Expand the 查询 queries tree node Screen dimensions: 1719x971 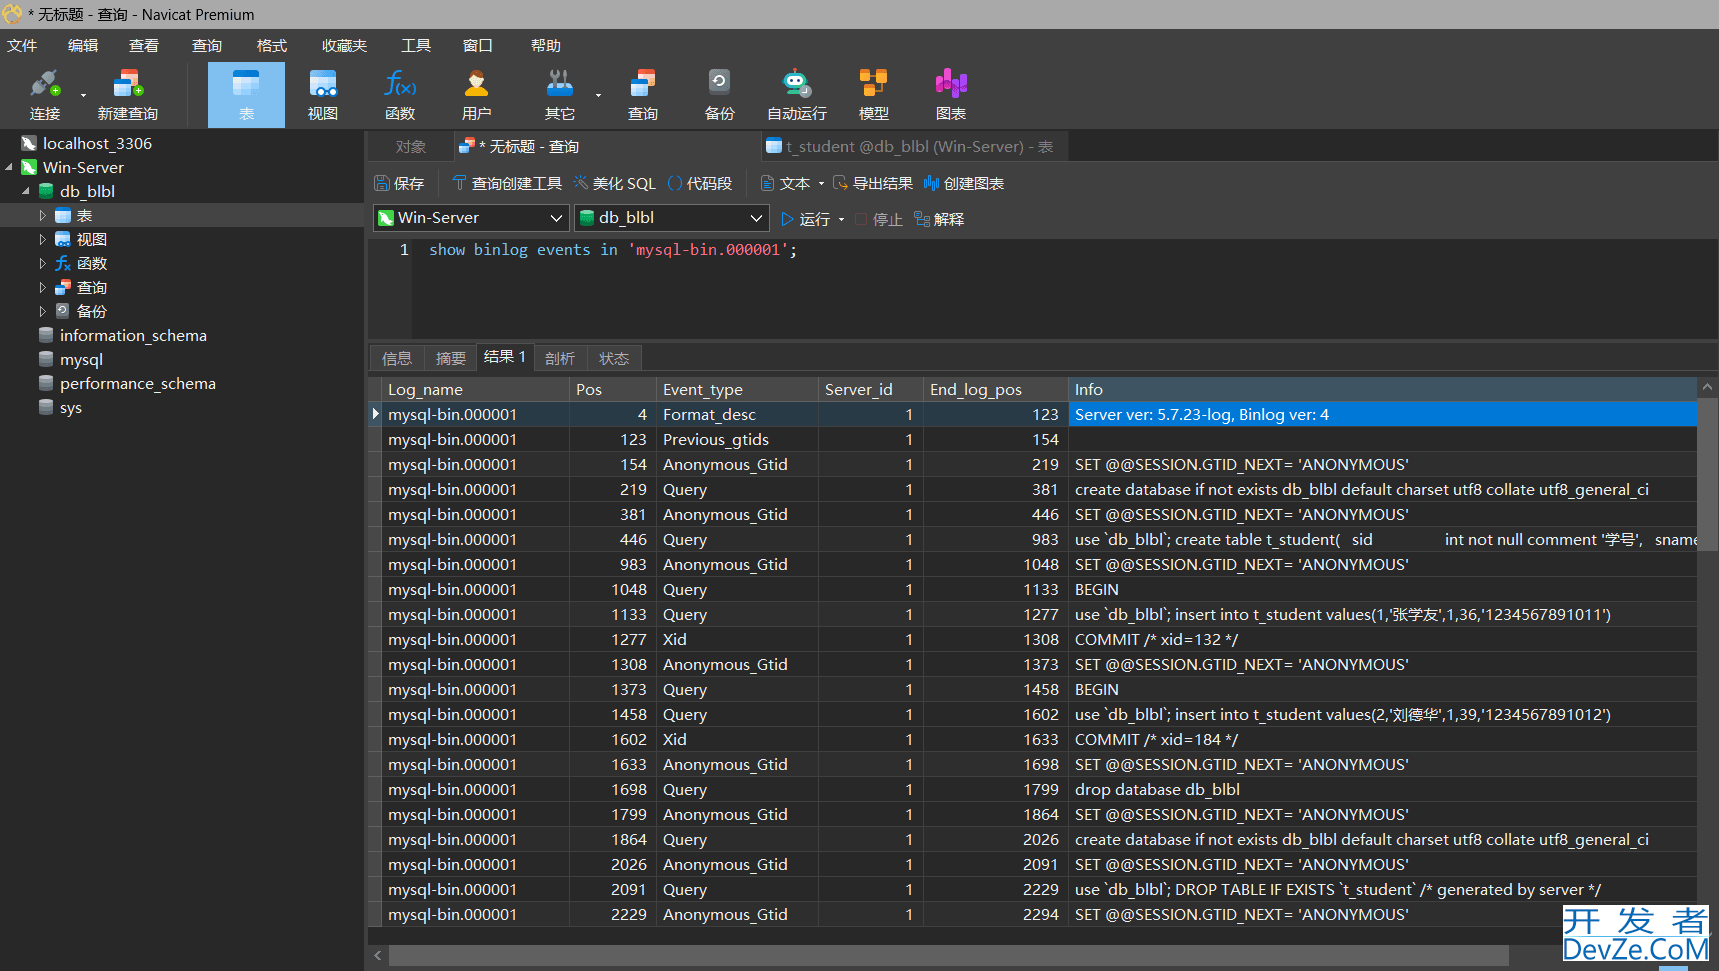point(42,287)
